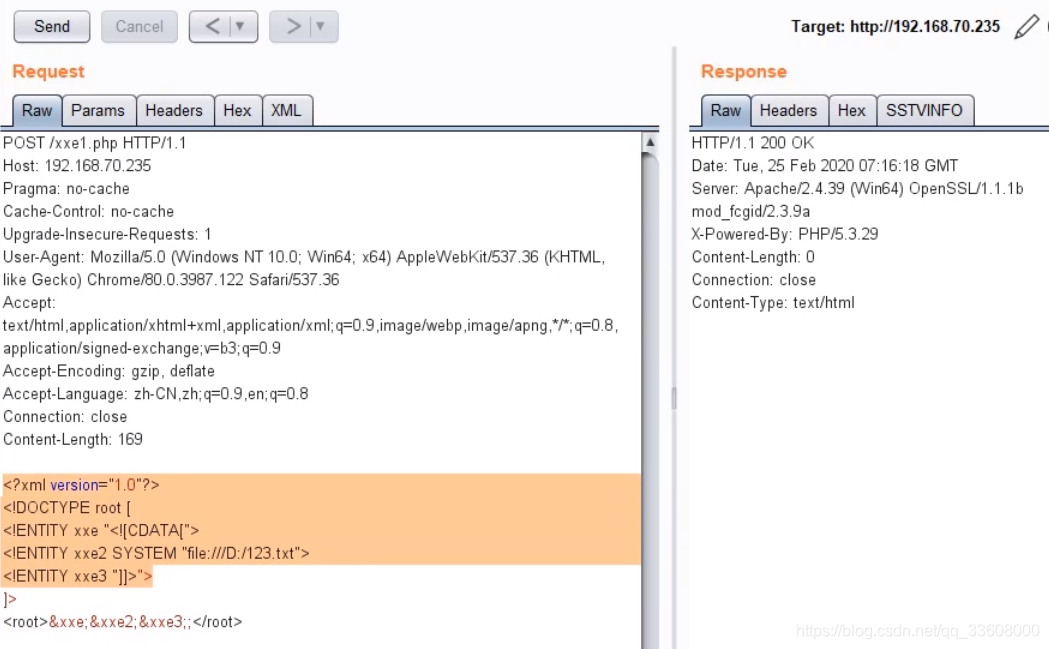The height and width of the screenshot is (649, 1049).
Task: Open the Request Headers tab
Action: [174, 110]
